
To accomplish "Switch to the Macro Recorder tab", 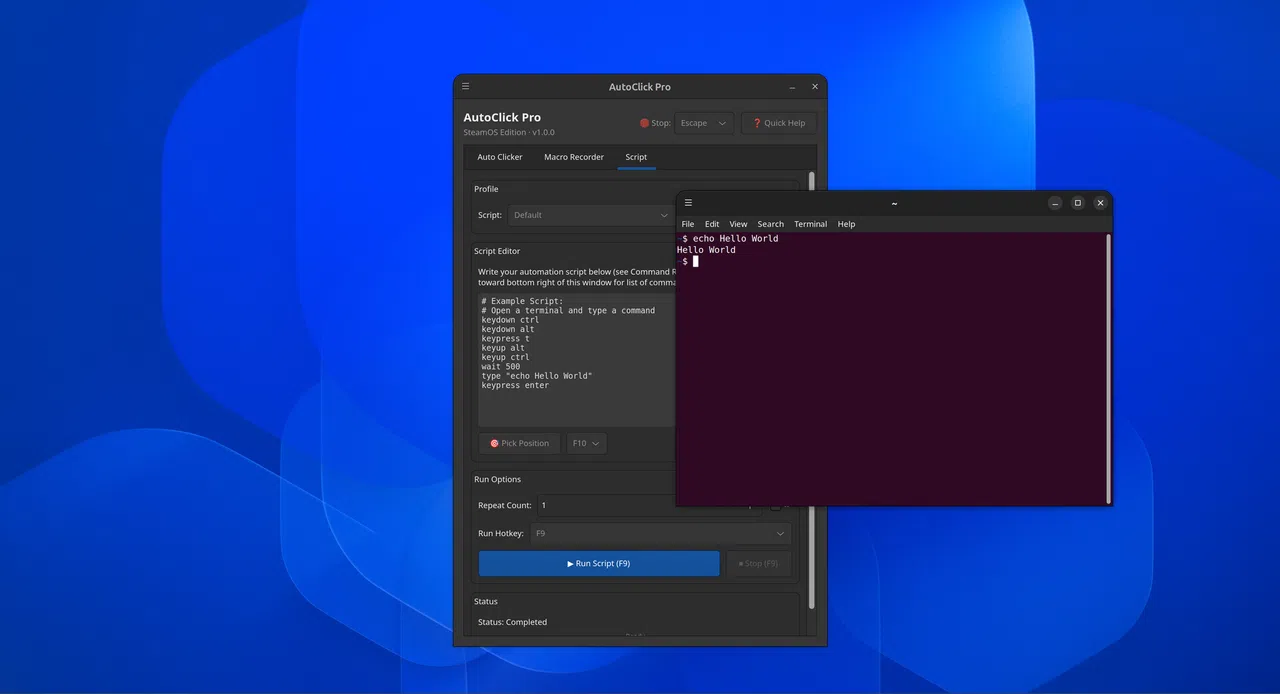I will (x=574, y=157).
